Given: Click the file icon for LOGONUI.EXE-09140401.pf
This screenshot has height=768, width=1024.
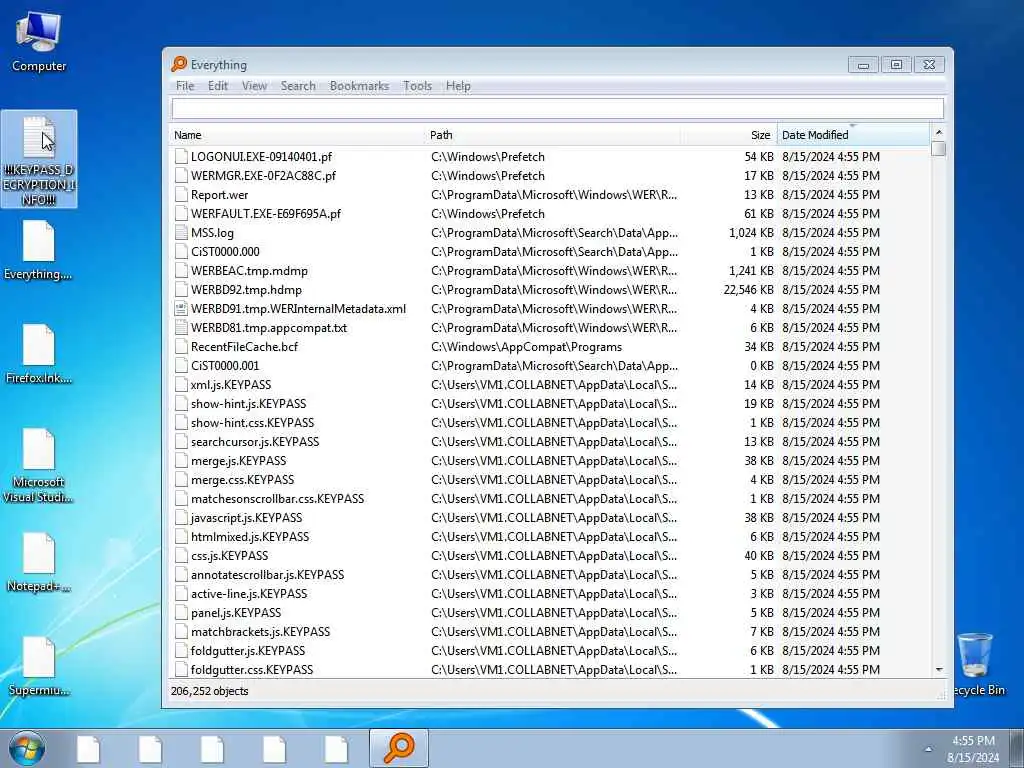Looking at the screenshot, I should tap(181, 157).
